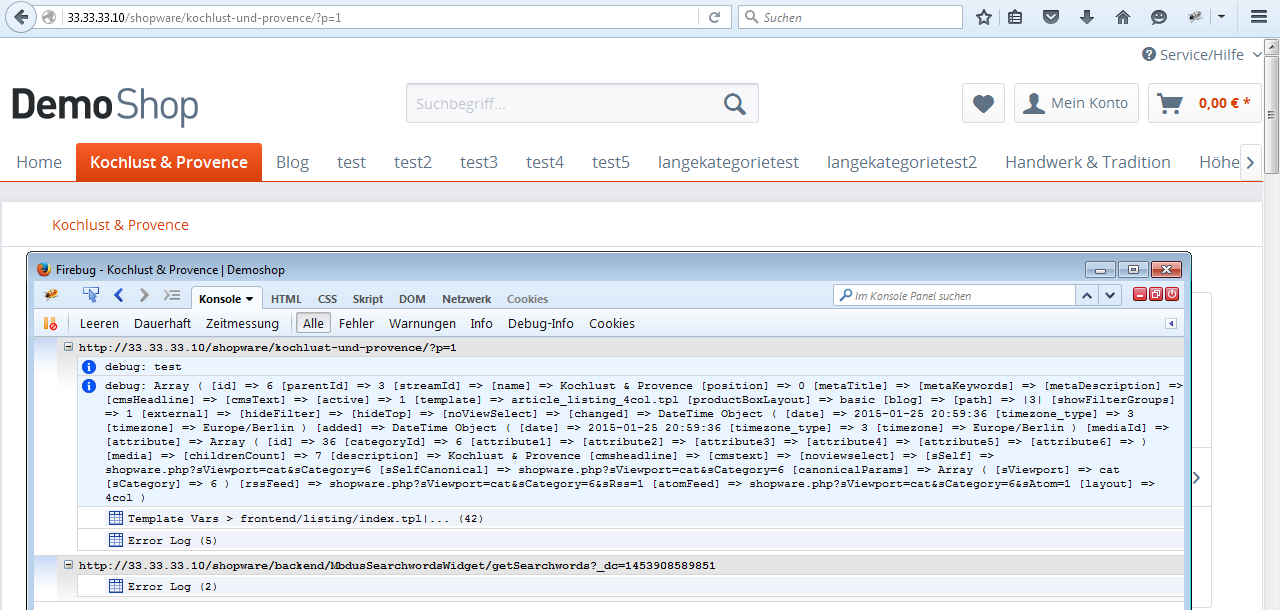The width and height of the screenshot is (1280, 610).
Task: Filter console by Cookies
Action: pos(612,324)
